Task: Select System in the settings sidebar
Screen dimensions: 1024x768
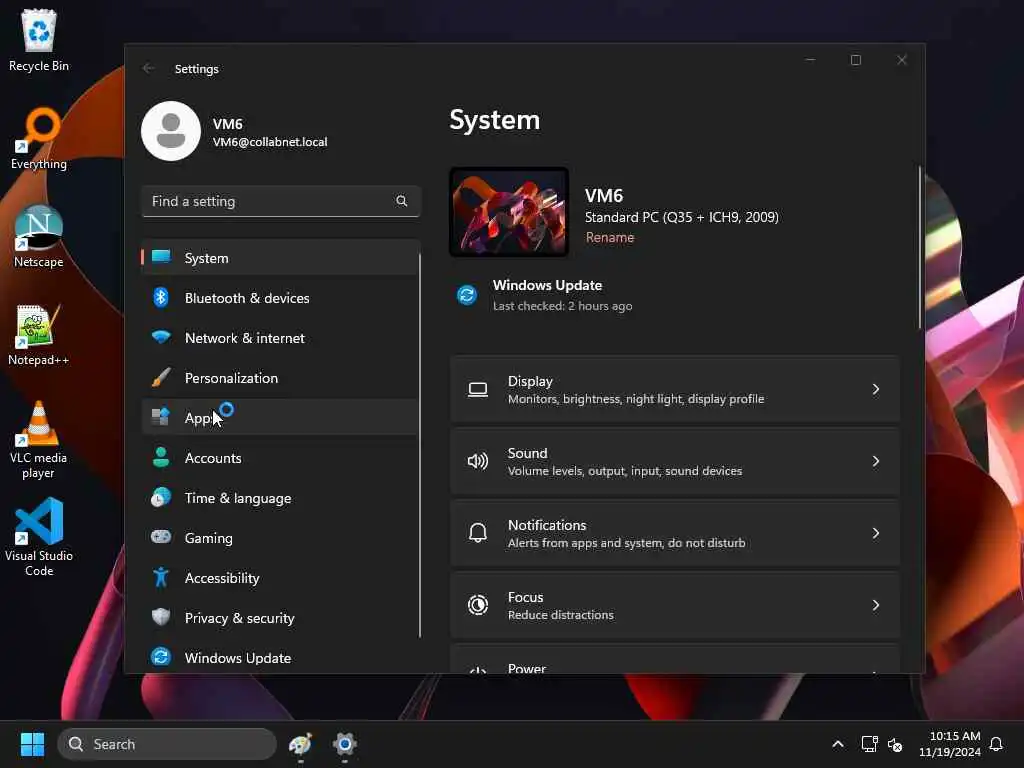Action: pos(280,257)
